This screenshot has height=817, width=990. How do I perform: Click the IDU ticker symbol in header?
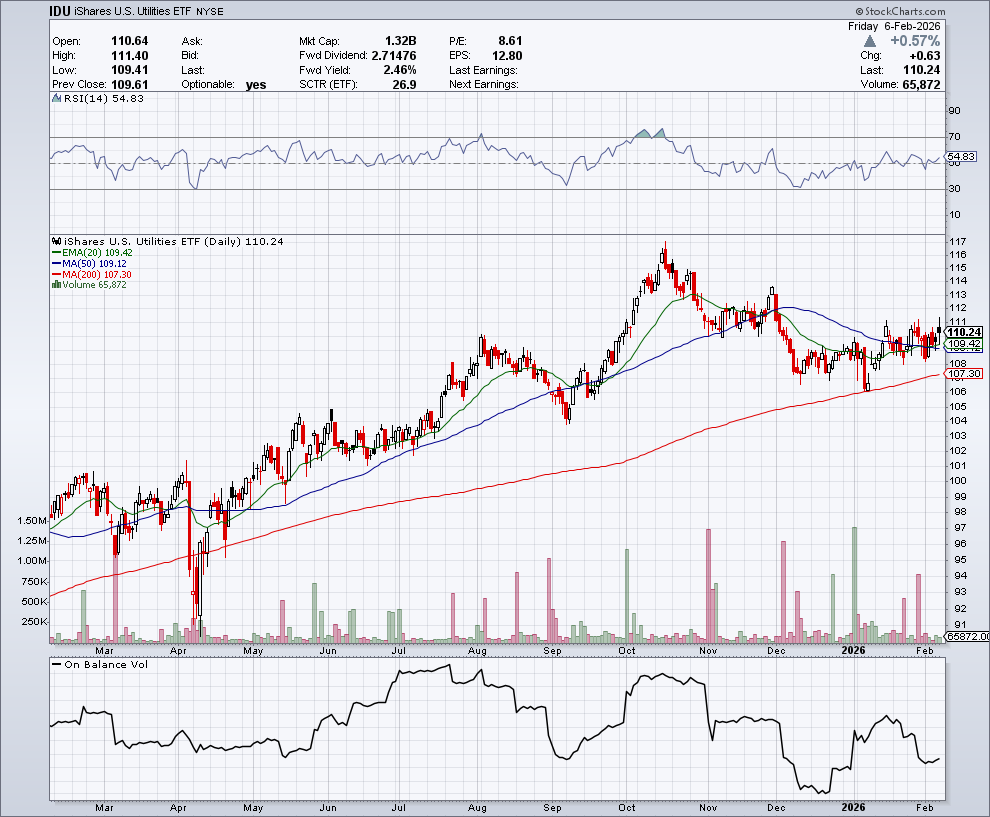click(x=62, y=11)
